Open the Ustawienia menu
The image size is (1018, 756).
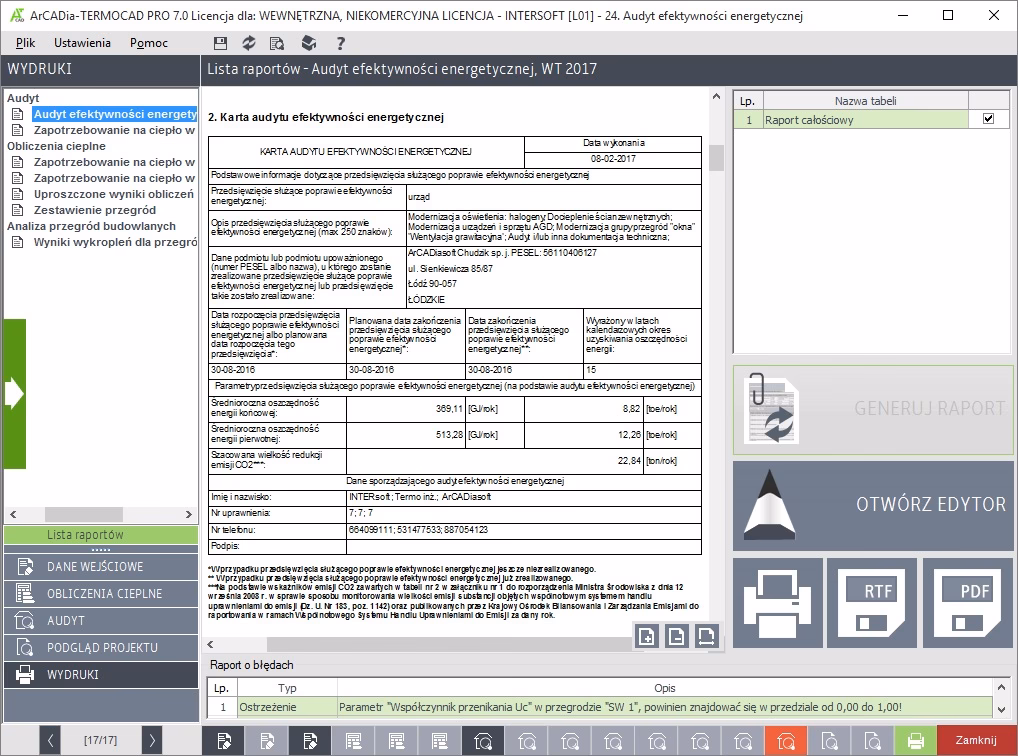click(x=82, y=43)
